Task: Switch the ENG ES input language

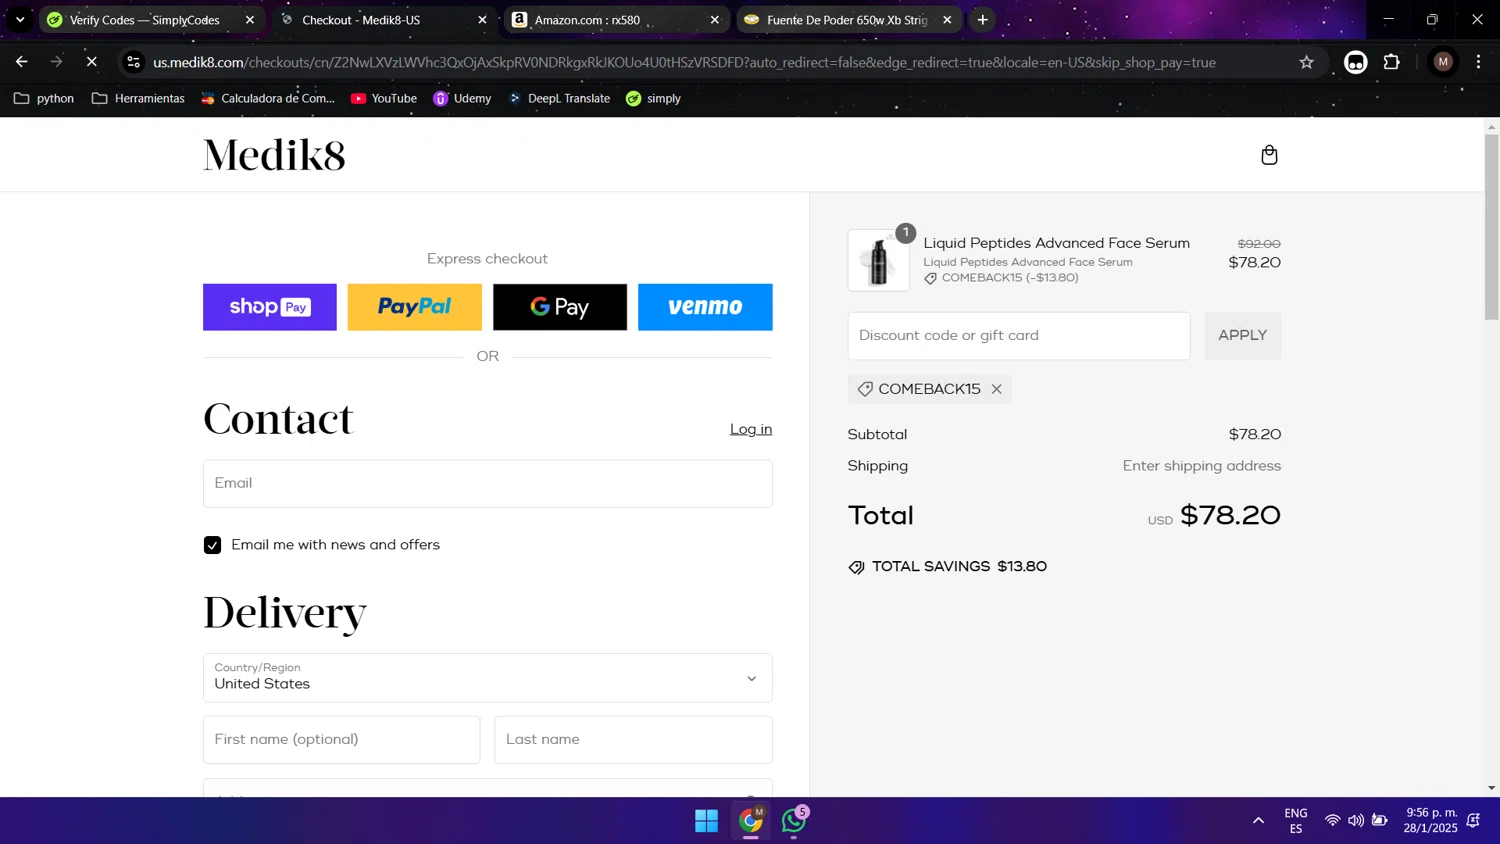Action: point(1296,821)
